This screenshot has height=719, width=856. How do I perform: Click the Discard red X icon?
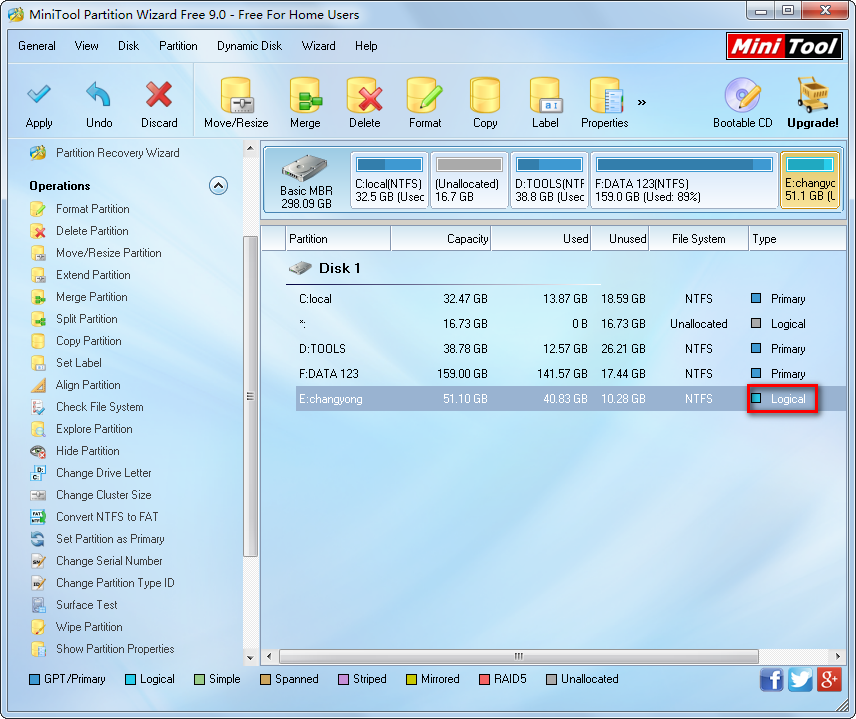159,96
